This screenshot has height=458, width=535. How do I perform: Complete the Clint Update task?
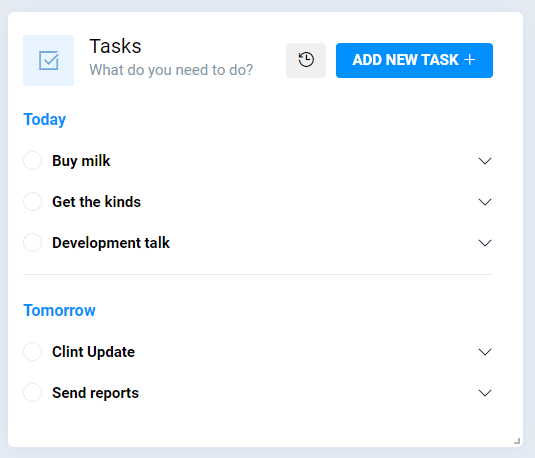point(32,352)
